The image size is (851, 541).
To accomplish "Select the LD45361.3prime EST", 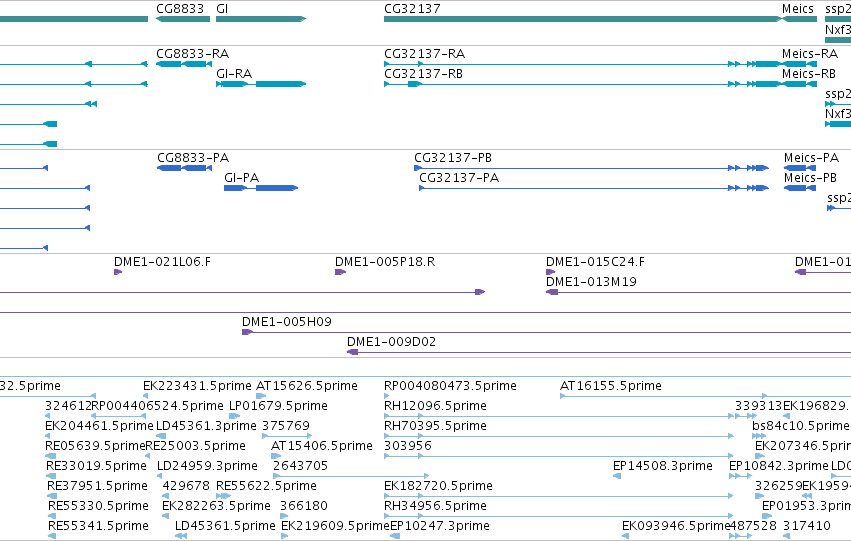I will coord(206,426).
